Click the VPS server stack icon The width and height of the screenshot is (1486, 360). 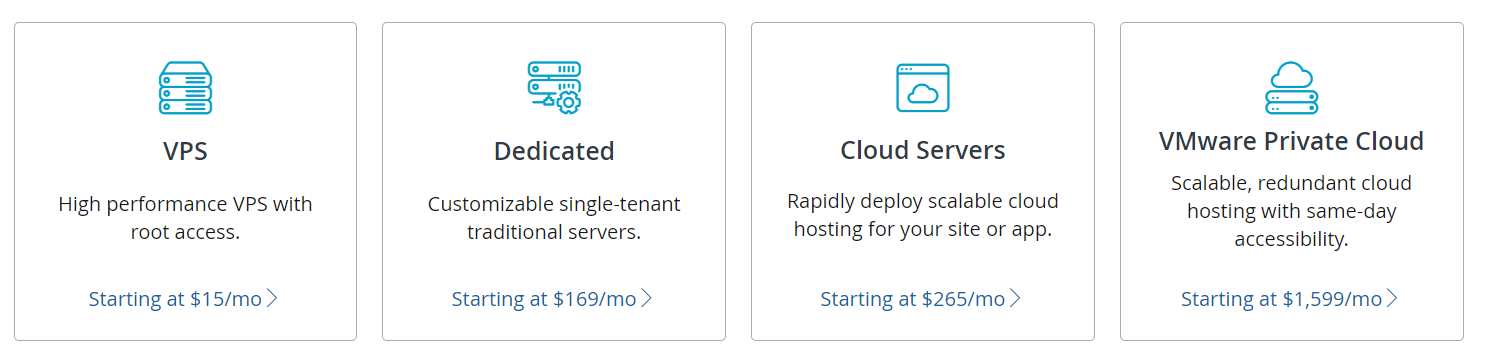click(x=185, y=88)
